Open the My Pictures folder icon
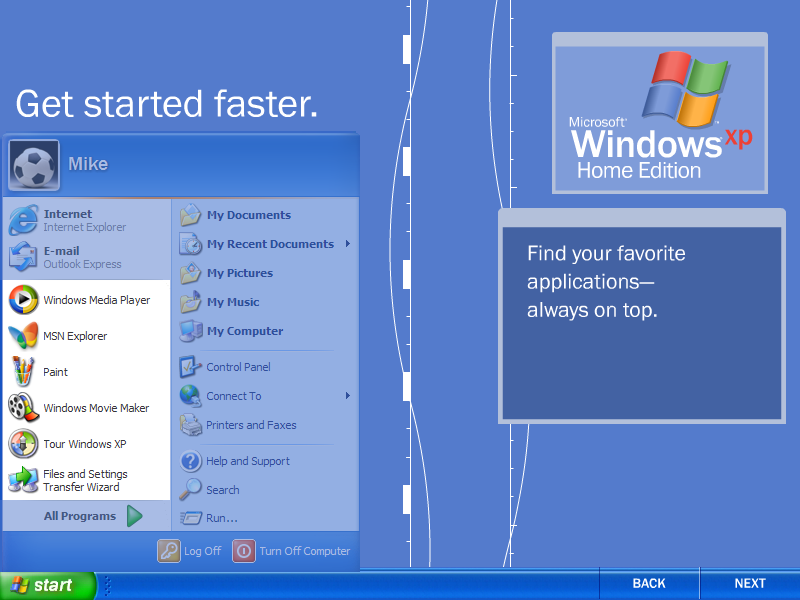The height and width of the screenshot is (600, 800). 190,273
